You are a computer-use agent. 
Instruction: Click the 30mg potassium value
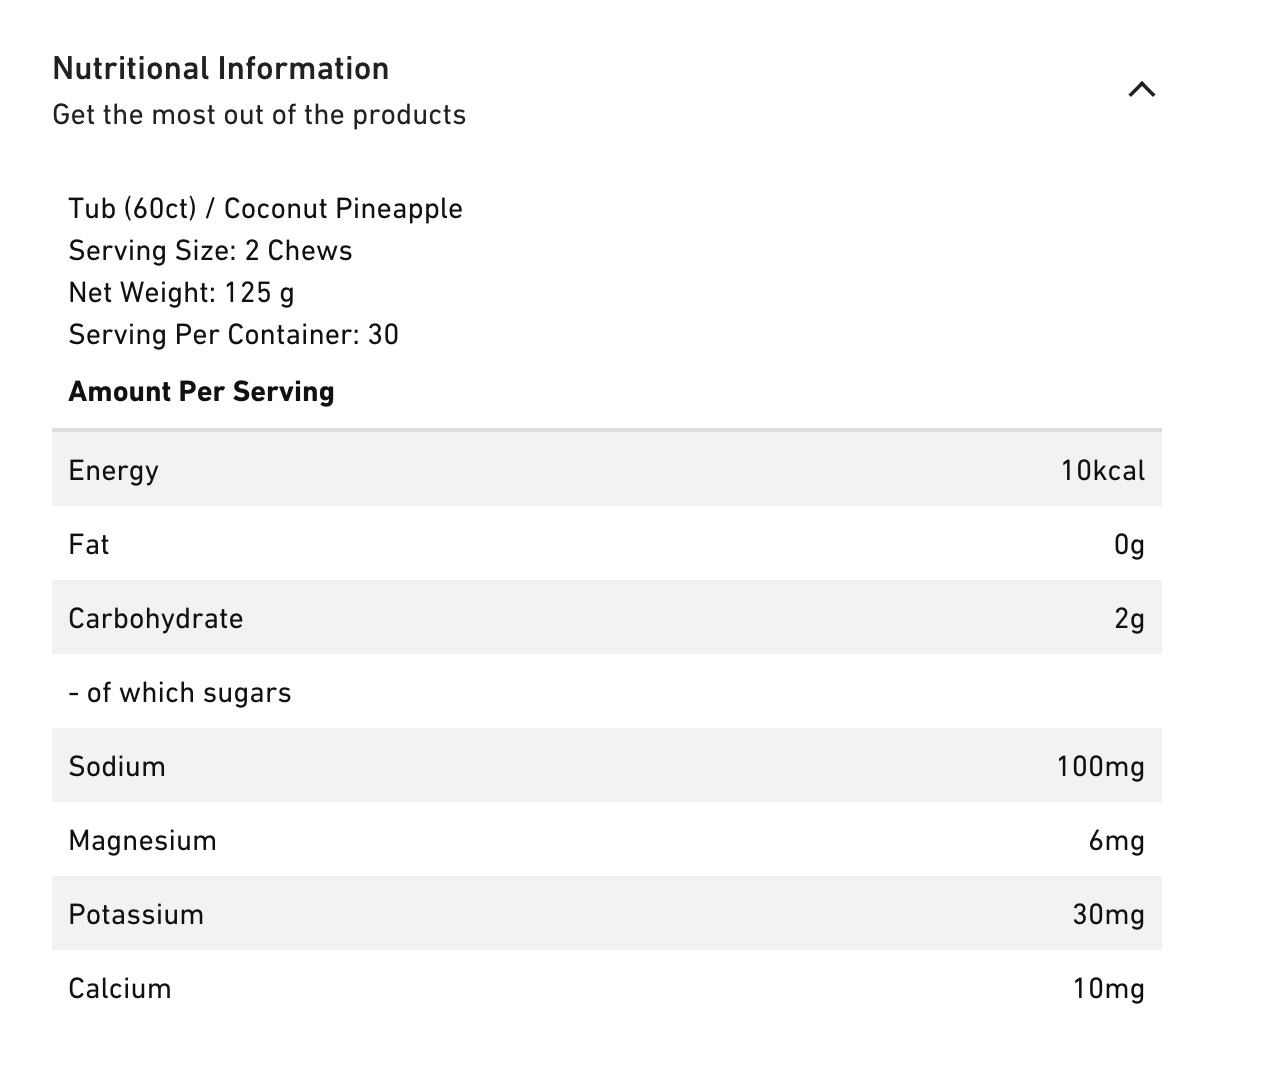pyautogui.click(x=1108, y=915)
